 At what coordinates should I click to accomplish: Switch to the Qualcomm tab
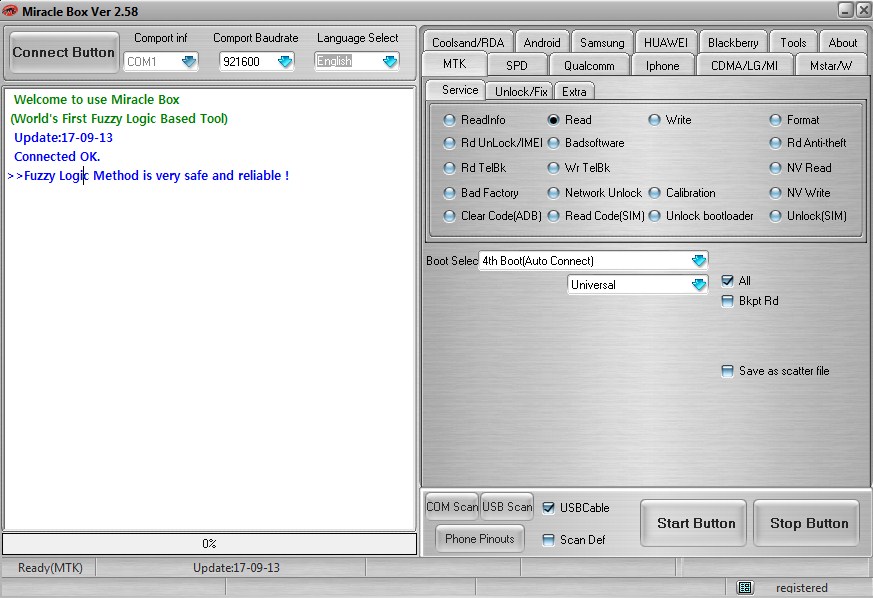pos(591,65)
